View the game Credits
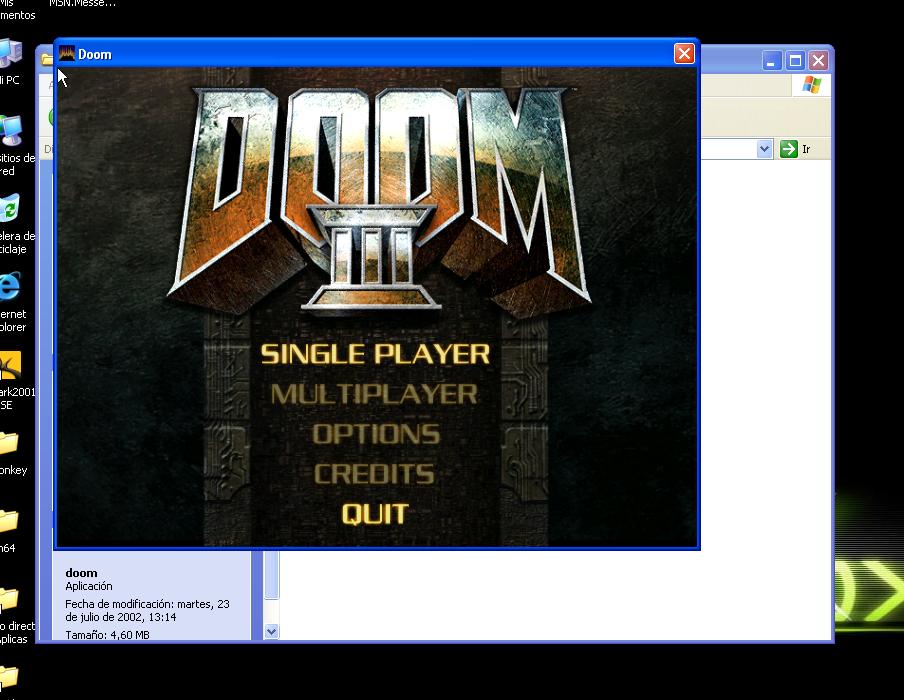The image size is (904, 700). click(x=374, y=474)
